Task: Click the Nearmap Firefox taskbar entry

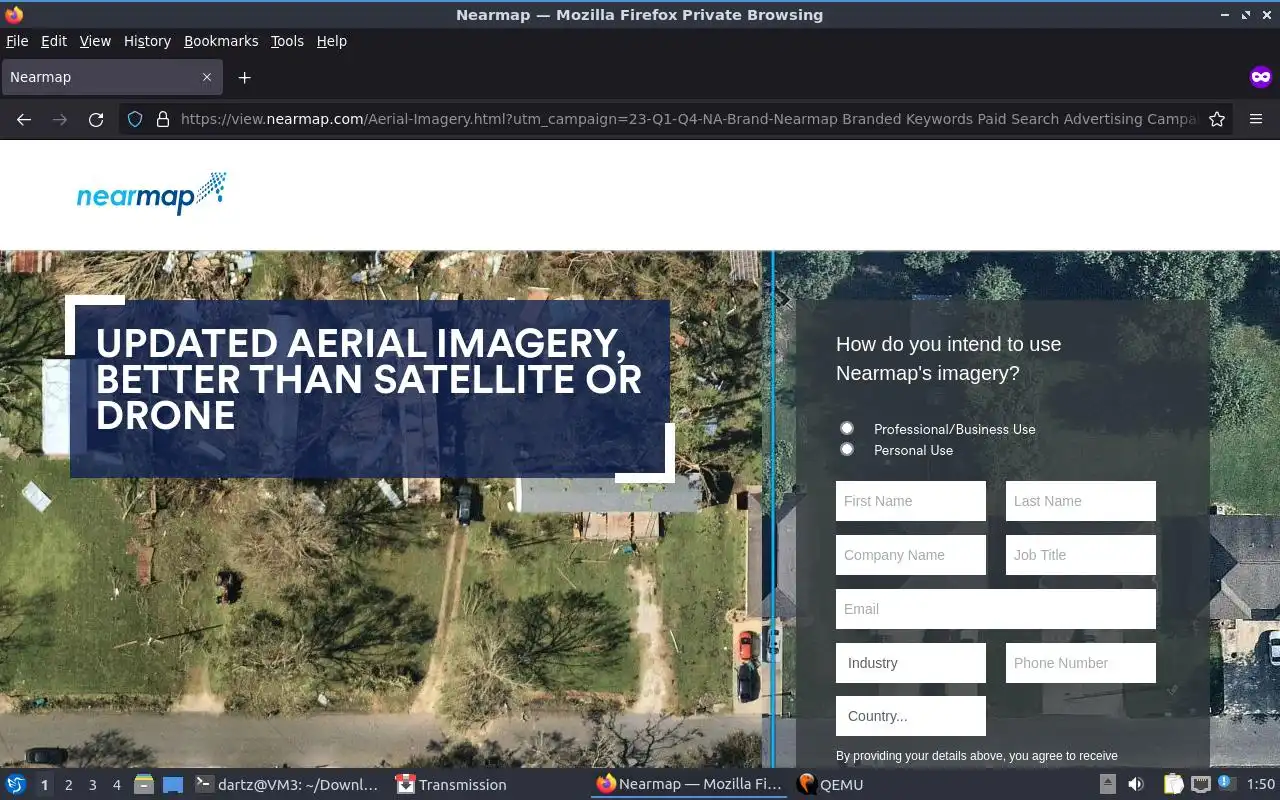Action: (x=690, y=785)
